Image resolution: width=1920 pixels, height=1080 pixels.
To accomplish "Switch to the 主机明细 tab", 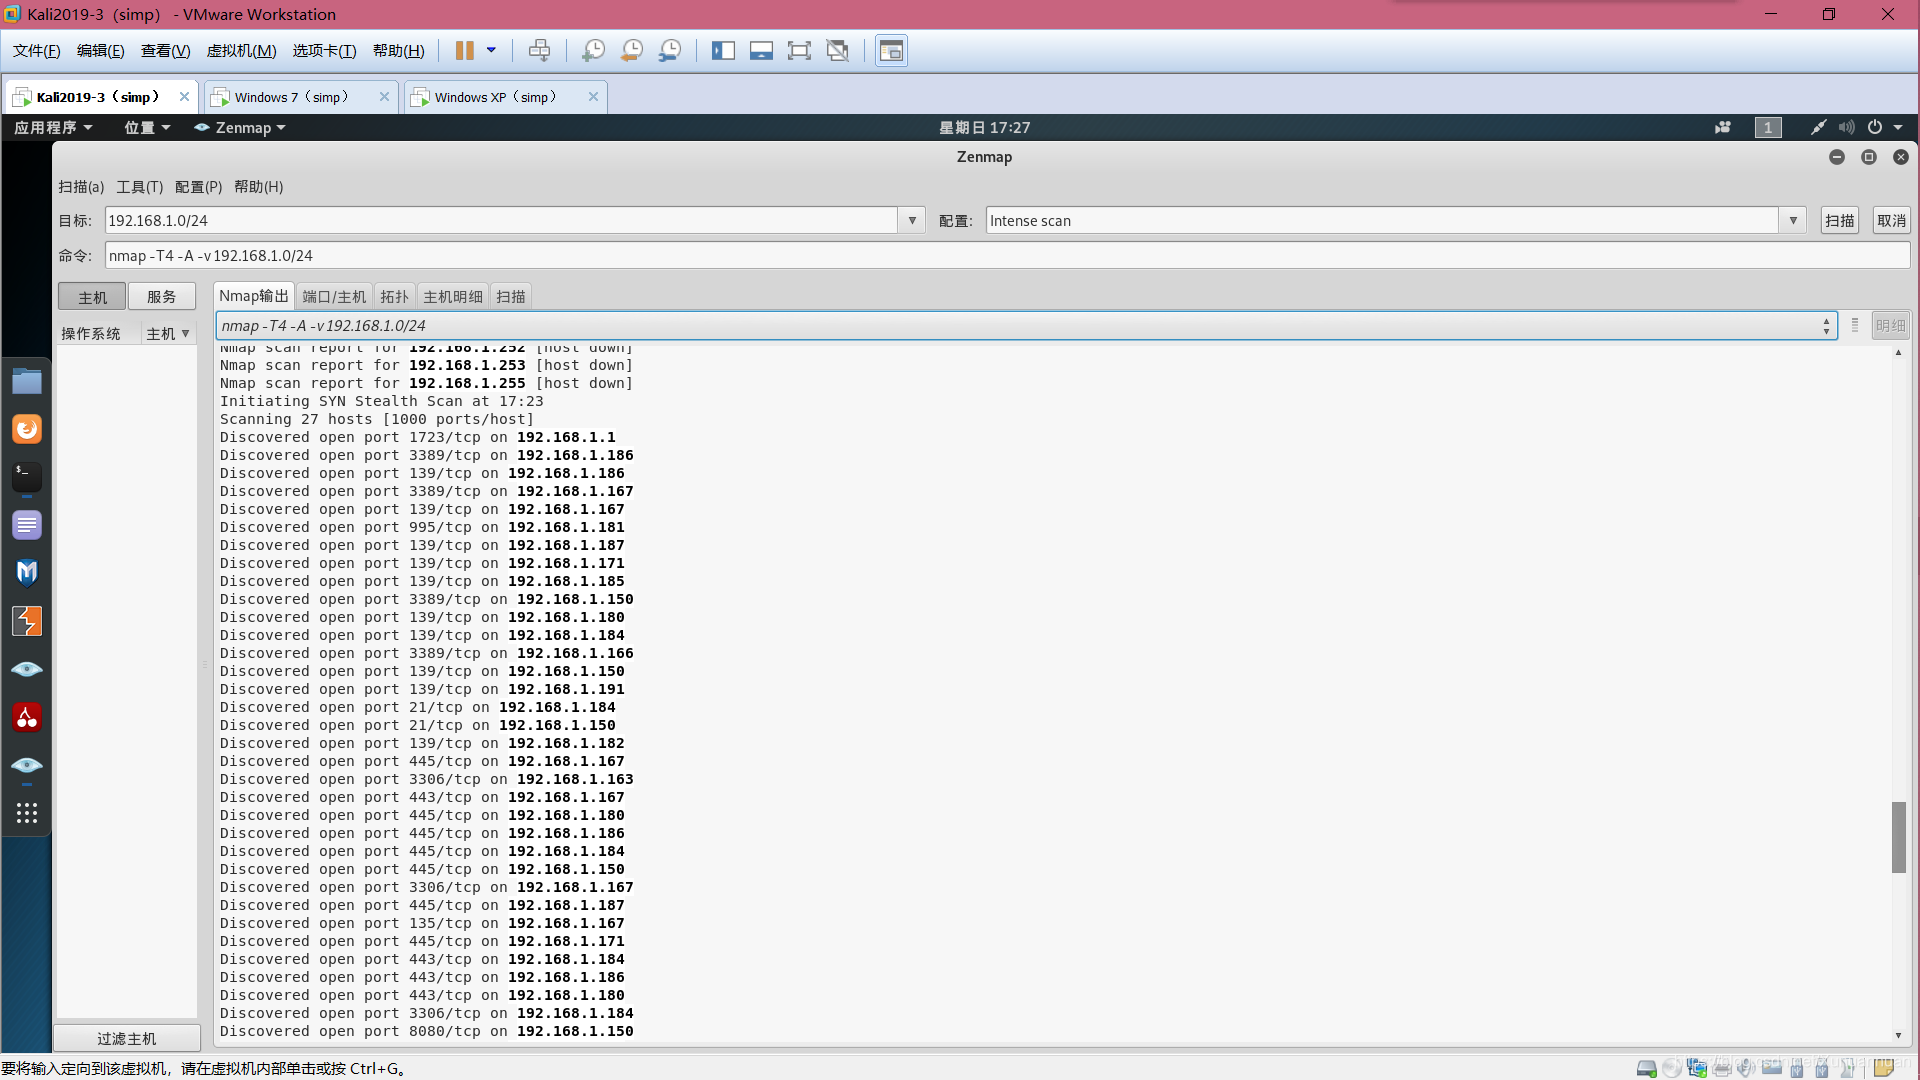I will [x=452, y=296].
